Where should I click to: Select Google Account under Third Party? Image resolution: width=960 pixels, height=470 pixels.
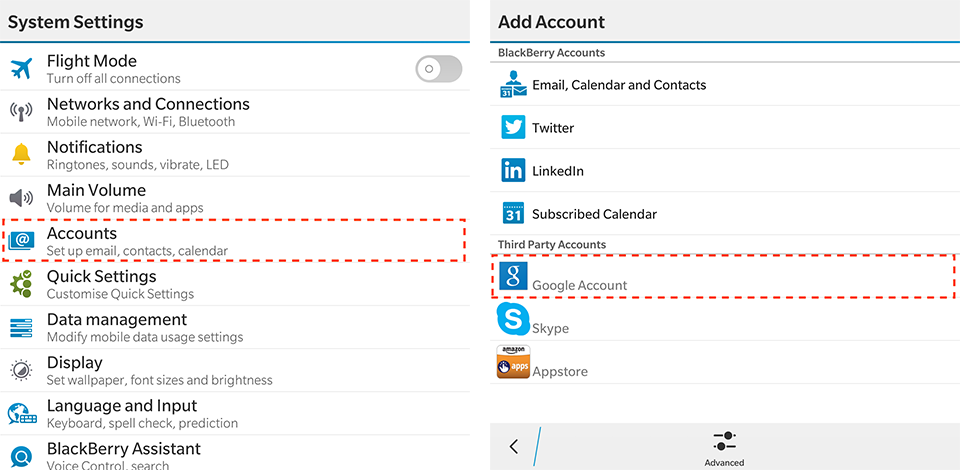(x=579, y=280)
